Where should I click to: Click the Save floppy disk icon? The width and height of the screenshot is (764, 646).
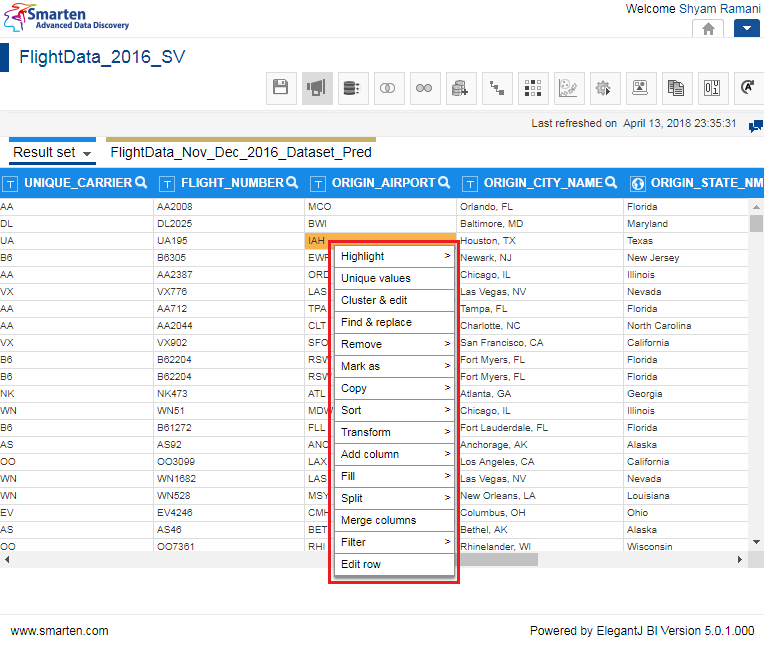[x=281, y=88]
